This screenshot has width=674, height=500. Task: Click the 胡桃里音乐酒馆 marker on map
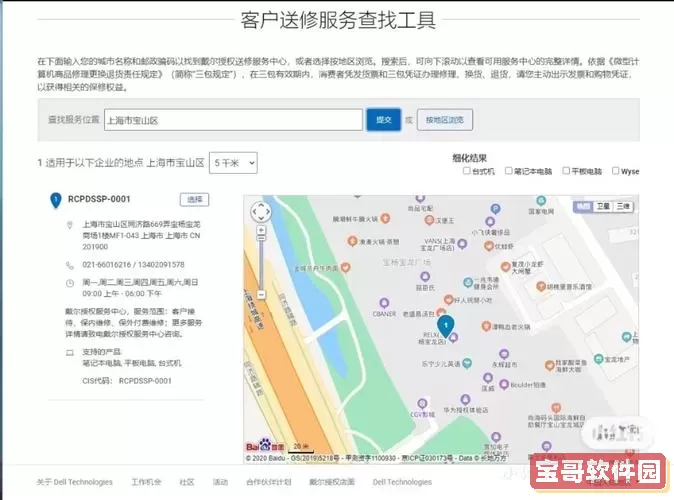point(541,286)
